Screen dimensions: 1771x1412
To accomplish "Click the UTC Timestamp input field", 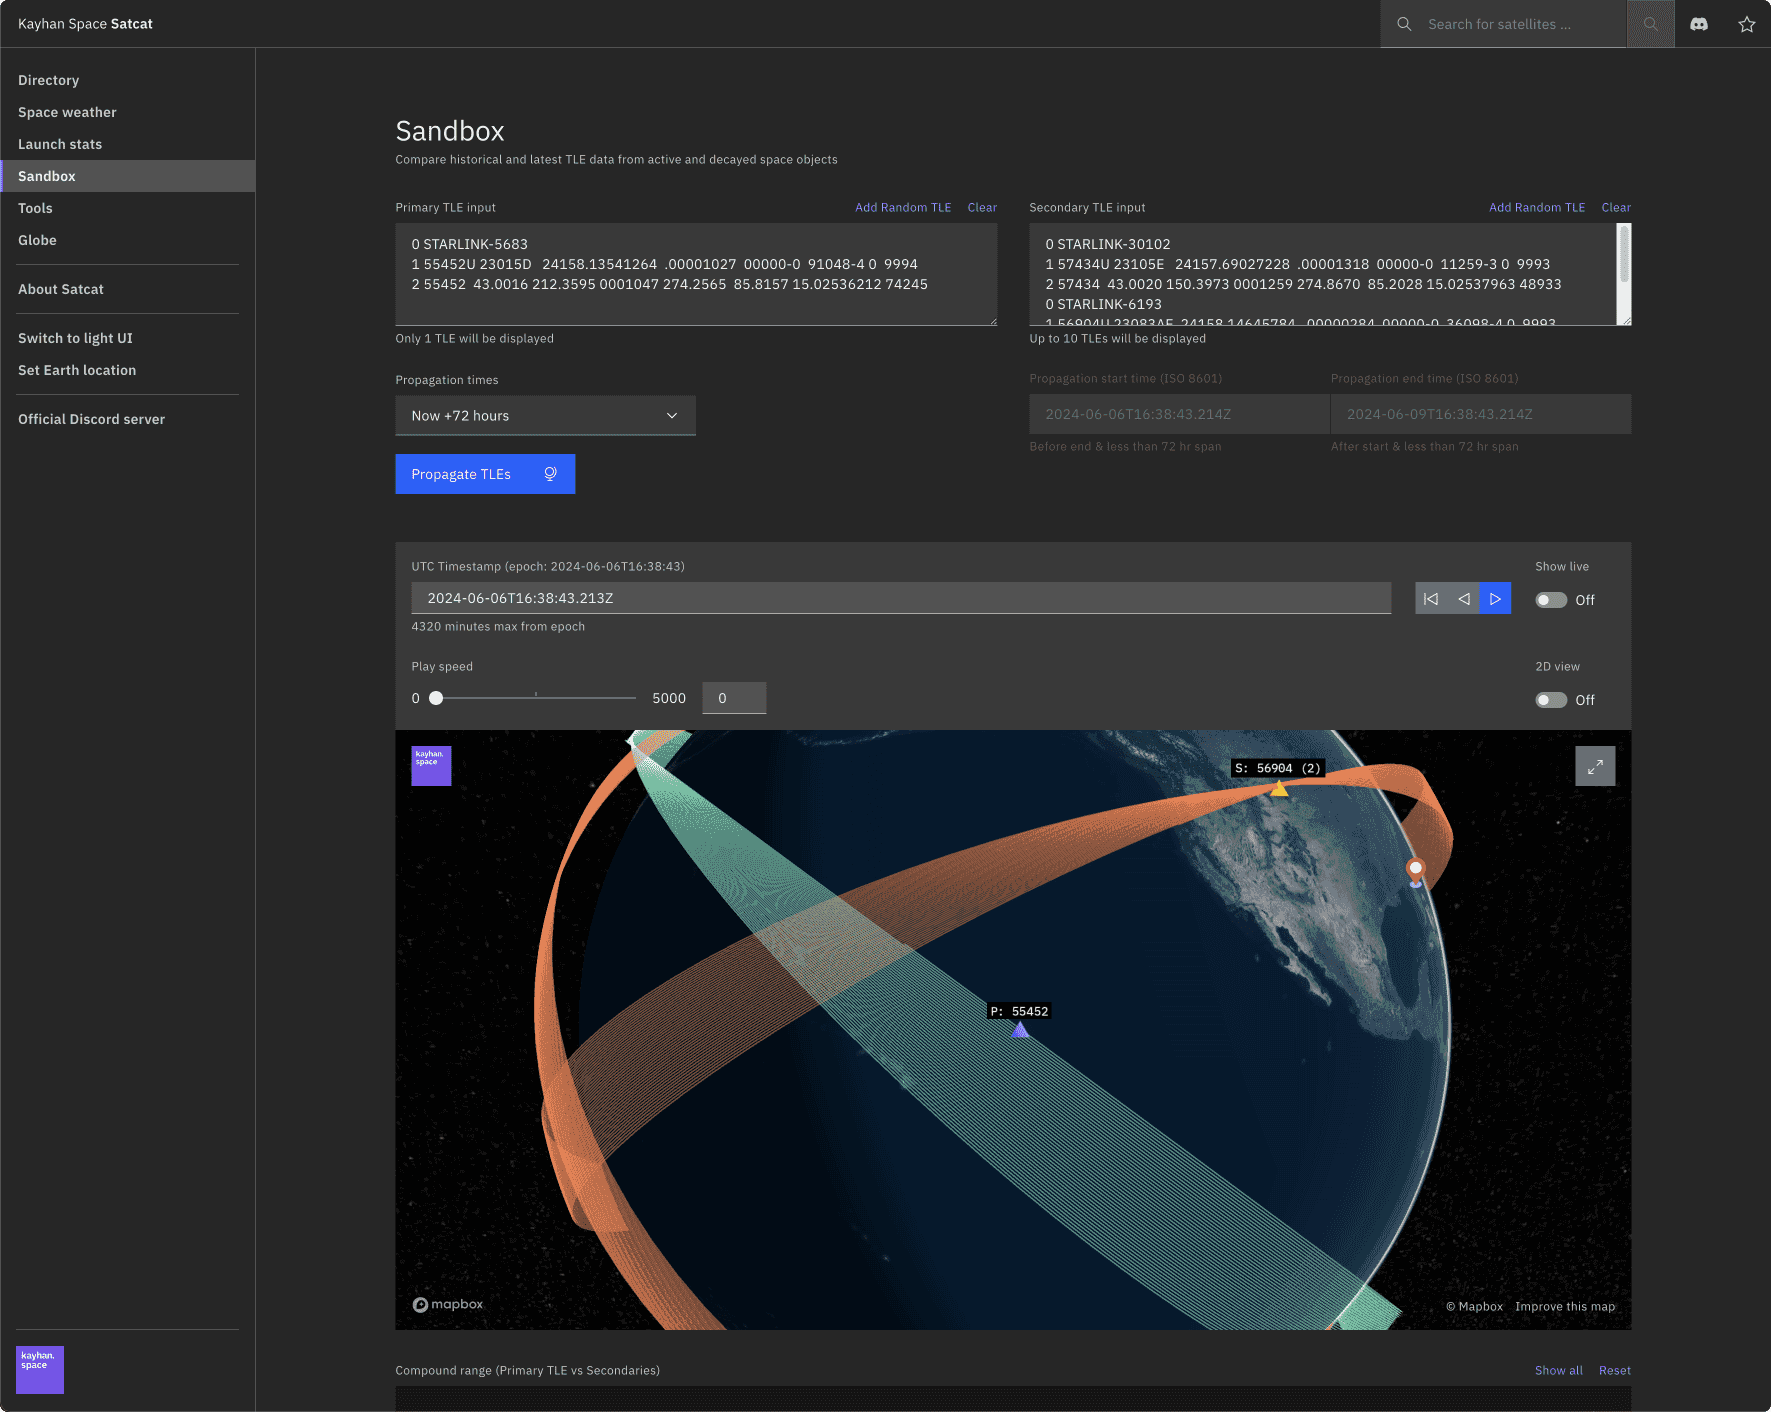I will pyautogui.click(x=900, y=597).
